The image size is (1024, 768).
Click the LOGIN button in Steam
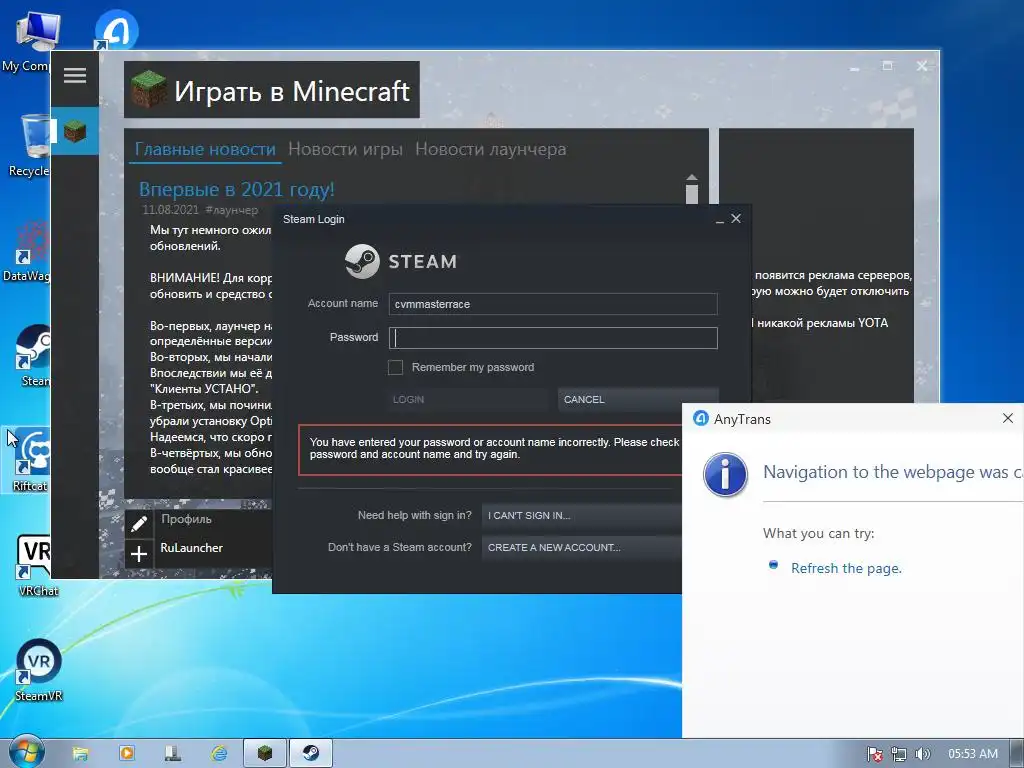(x=468, y=399)
